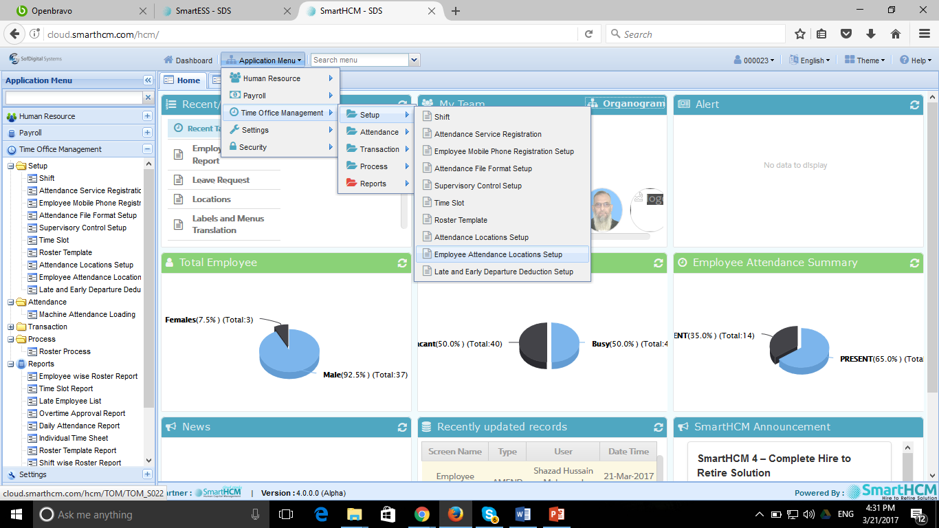This screenshot has width=939, height=528.
Task: Click the browser address bar
Action: 311,34
